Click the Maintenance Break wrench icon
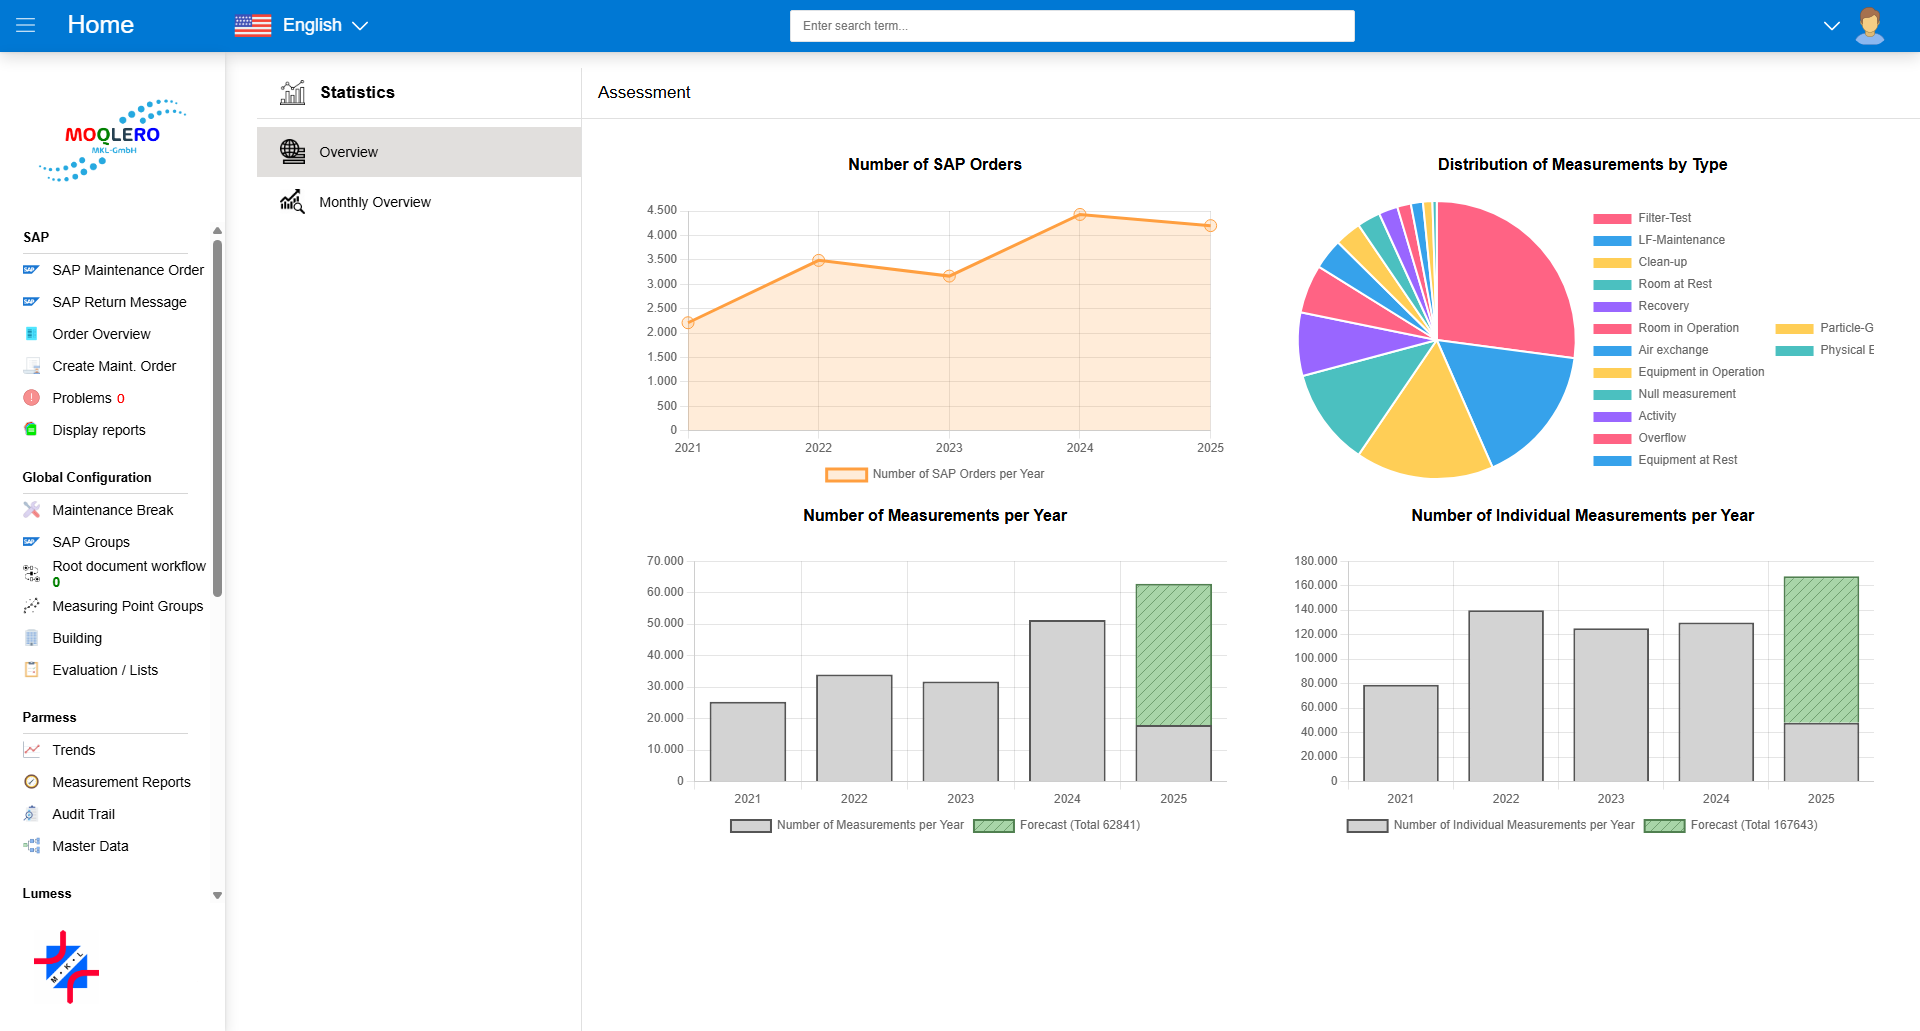 click(31, 510)
